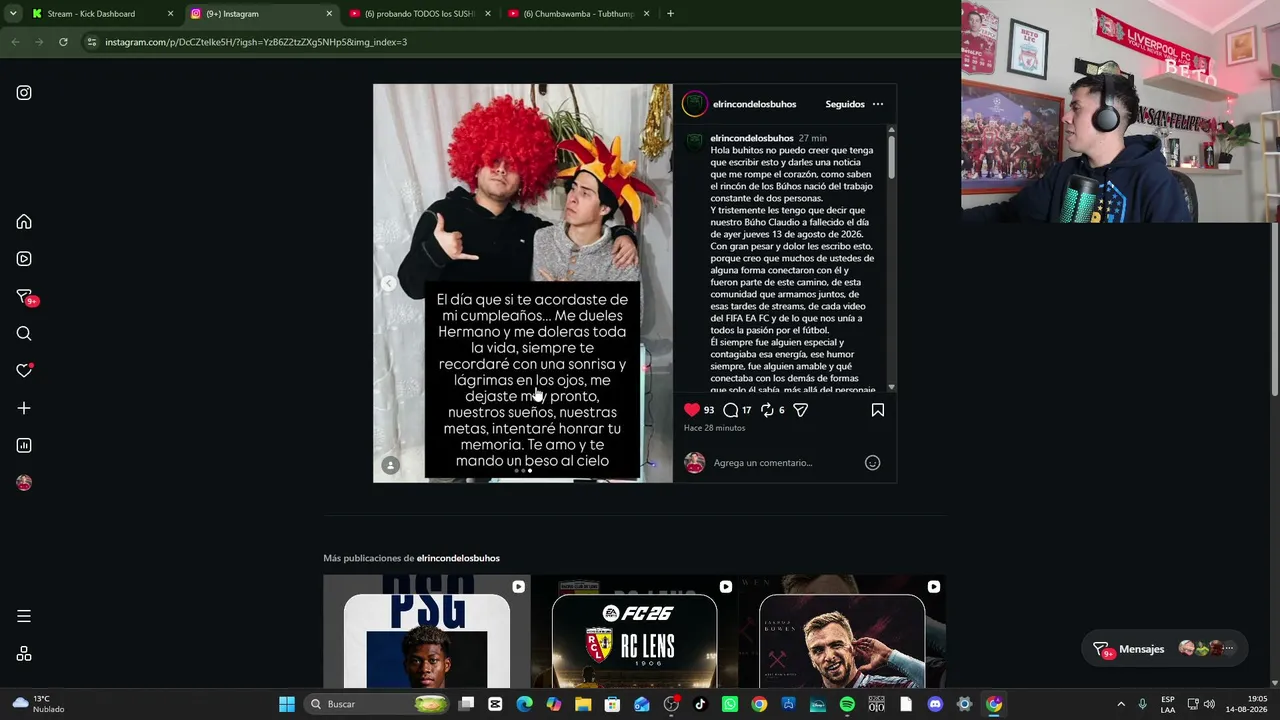Viewport: 1280px width, 720px height.
Task: Open the Windows Start menu
Action: (287, 704)
